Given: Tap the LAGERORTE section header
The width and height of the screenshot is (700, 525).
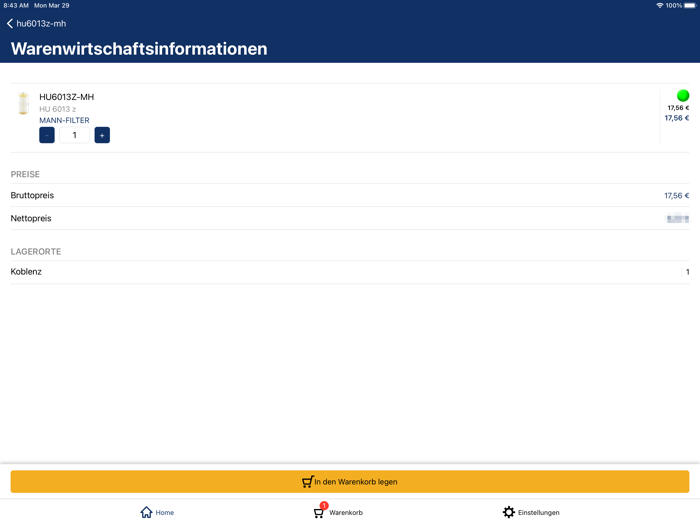Looking at the screenshot, I should [36, 252].
